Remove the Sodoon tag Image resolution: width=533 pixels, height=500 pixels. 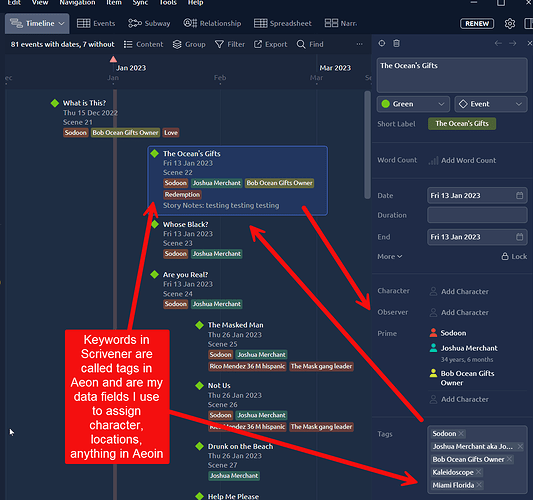tap(461, 433)
